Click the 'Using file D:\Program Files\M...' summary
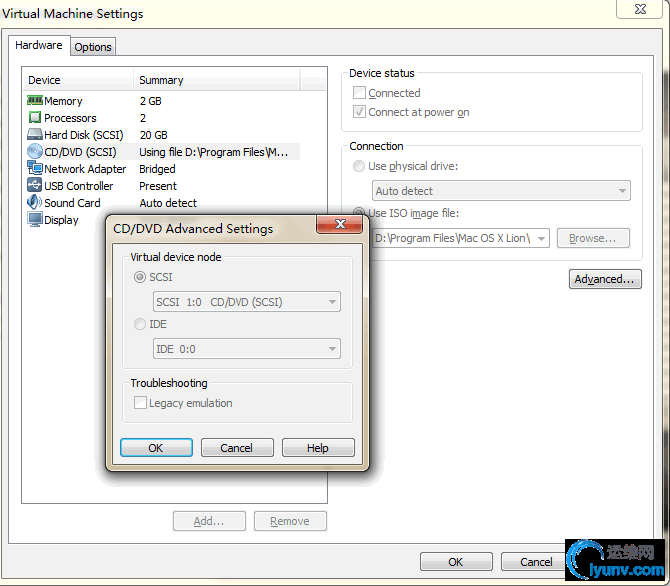 (x=214, y=152)
